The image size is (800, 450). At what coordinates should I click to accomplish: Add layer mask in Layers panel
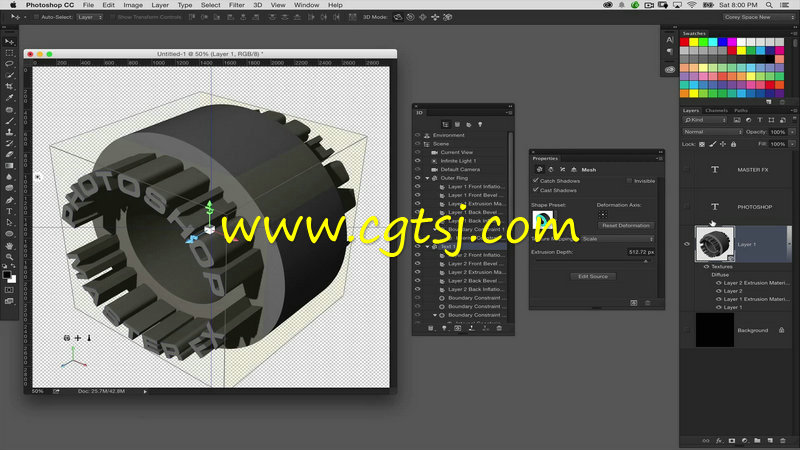point(732,441)
